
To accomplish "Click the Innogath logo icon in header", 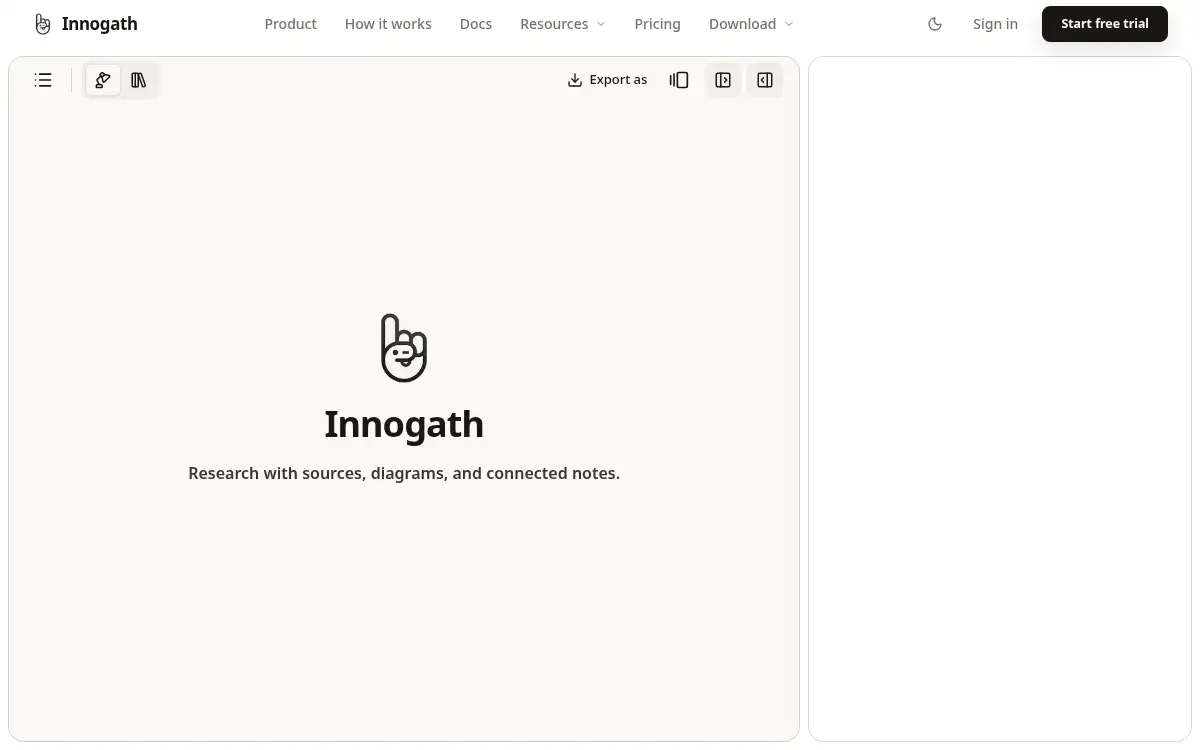I will pos(42,24).
